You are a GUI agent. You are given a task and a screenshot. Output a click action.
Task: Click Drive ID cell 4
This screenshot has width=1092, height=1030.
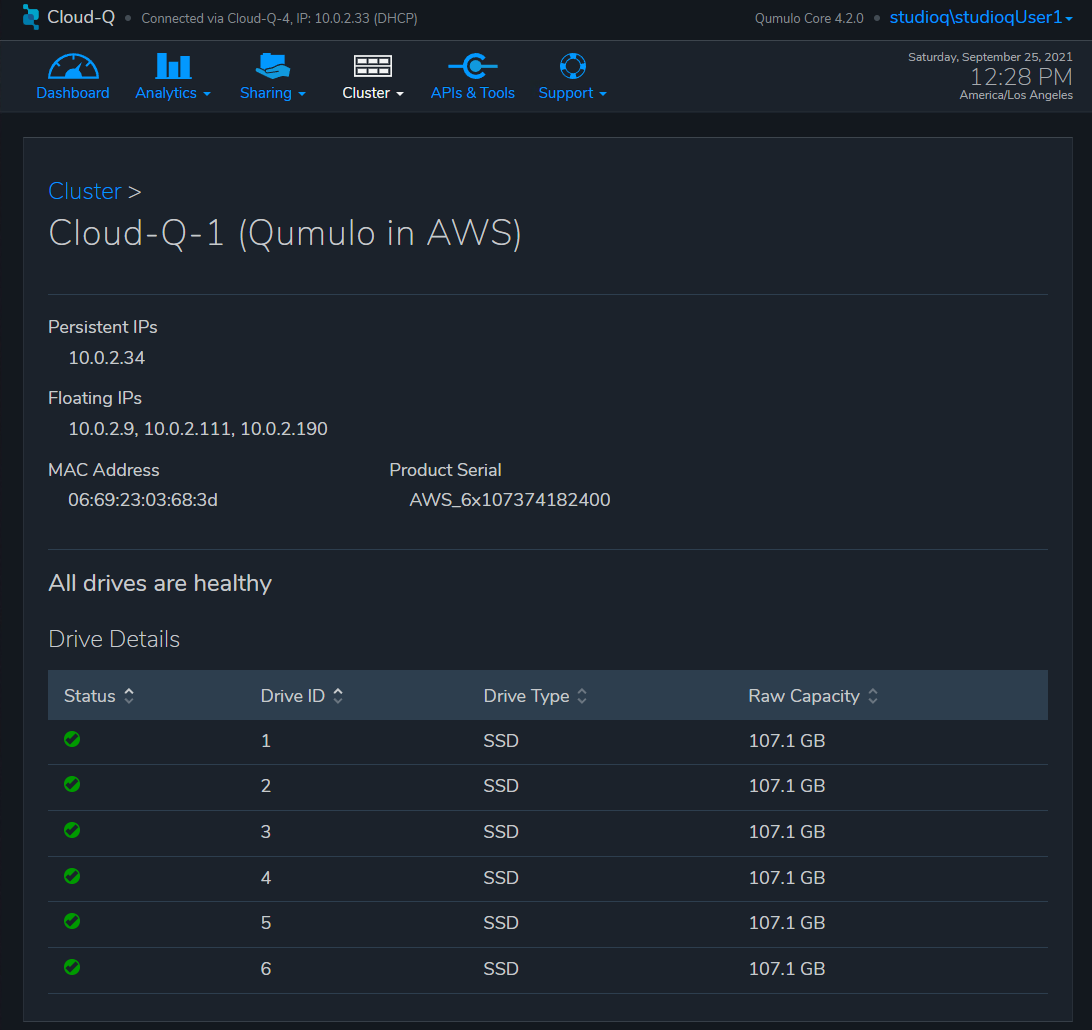265,878
